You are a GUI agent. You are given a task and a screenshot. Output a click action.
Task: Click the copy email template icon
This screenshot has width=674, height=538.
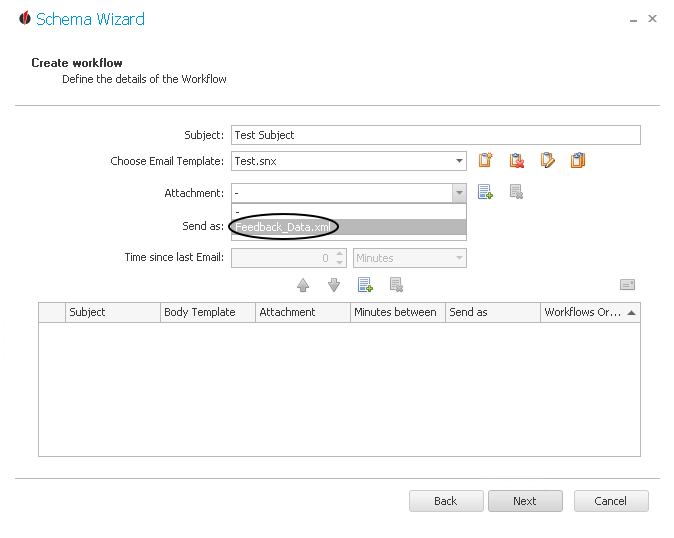click(578, 160)
